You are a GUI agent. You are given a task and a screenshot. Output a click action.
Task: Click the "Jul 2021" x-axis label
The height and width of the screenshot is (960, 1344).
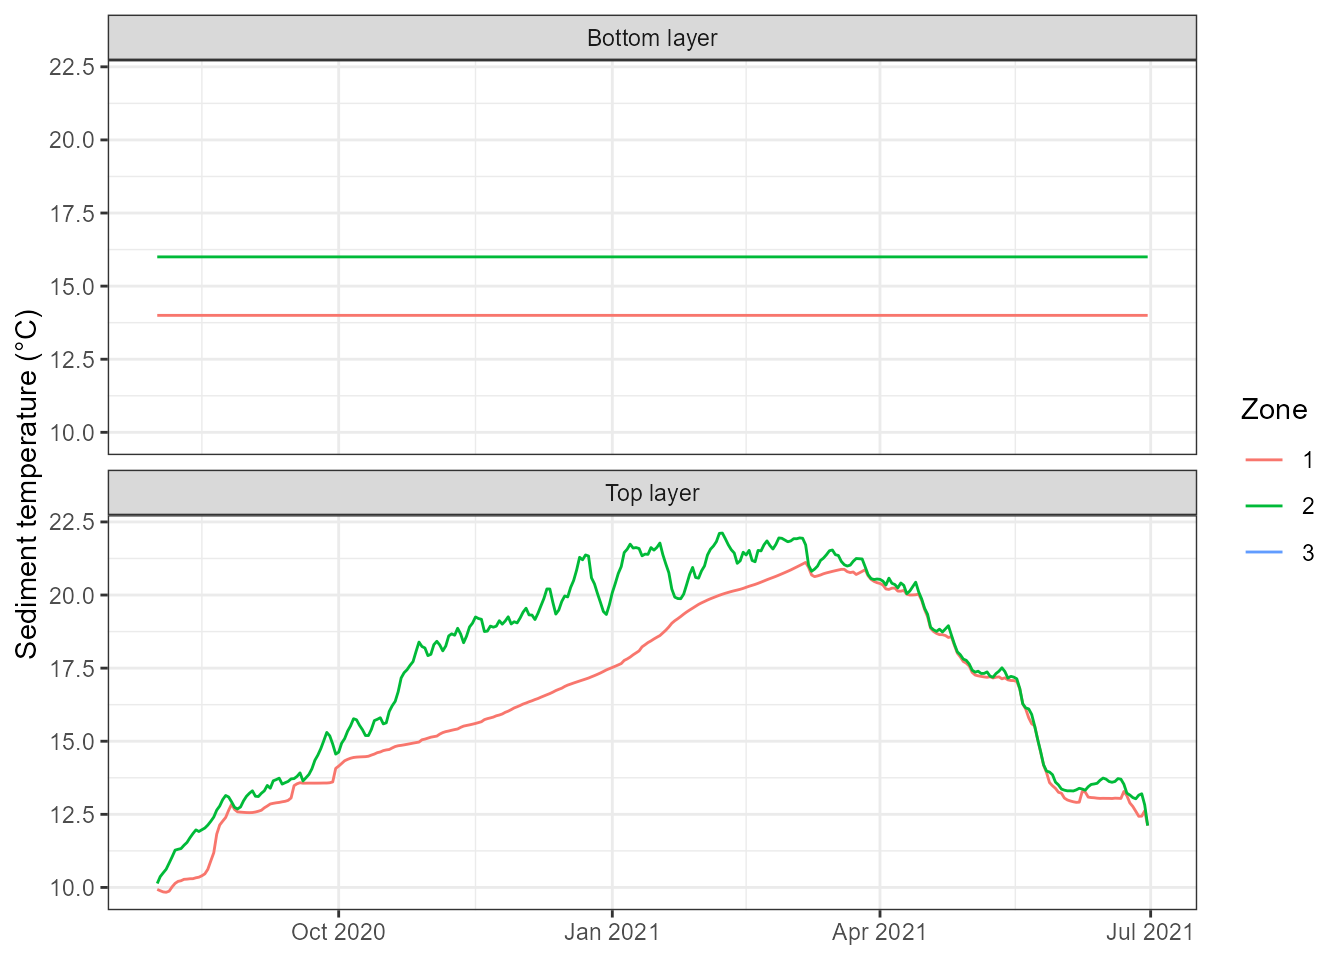click(1150, 932)
